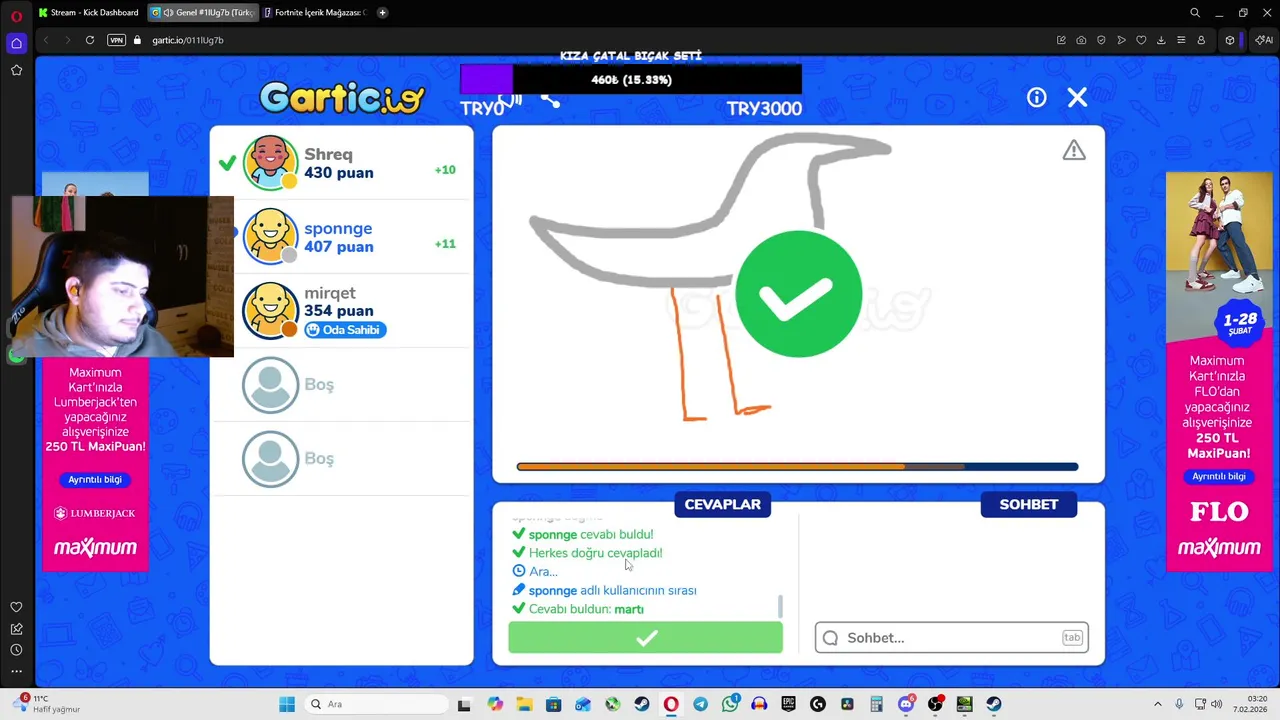Open the toolbar shield protection icon
This screenshot has width=1280, height=720.
[x=1101, y=40]
